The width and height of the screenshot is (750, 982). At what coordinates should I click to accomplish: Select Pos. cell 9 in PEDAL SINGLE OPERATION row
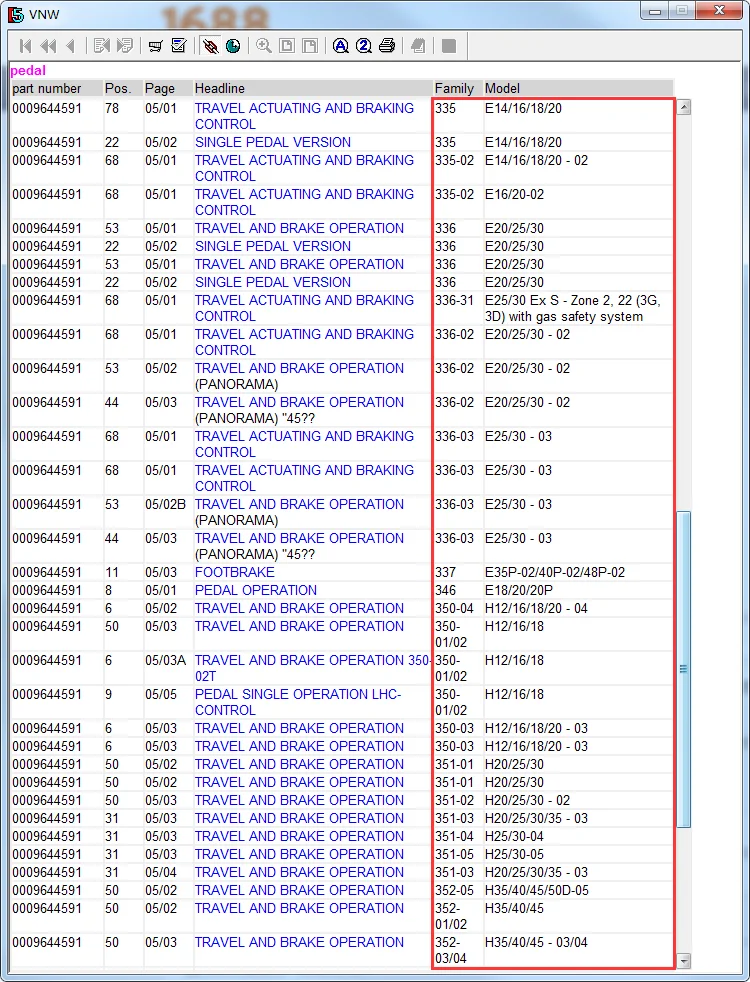108,695
